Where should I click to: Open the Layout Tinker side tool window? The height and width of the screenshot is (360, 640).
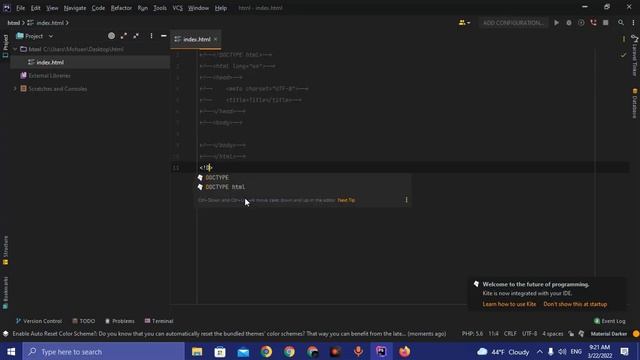point(634,56)
